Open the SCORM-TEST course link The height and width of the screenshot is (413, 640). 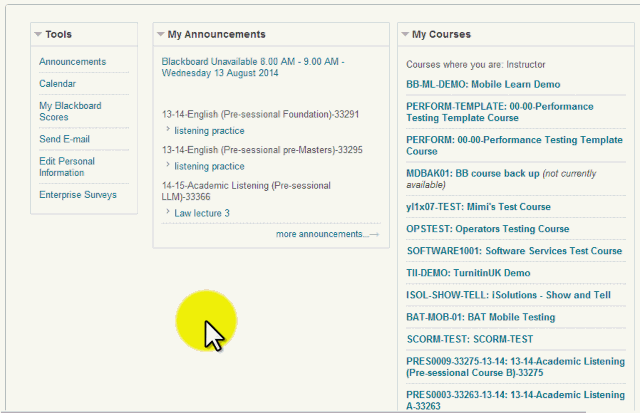click(469, 339)
